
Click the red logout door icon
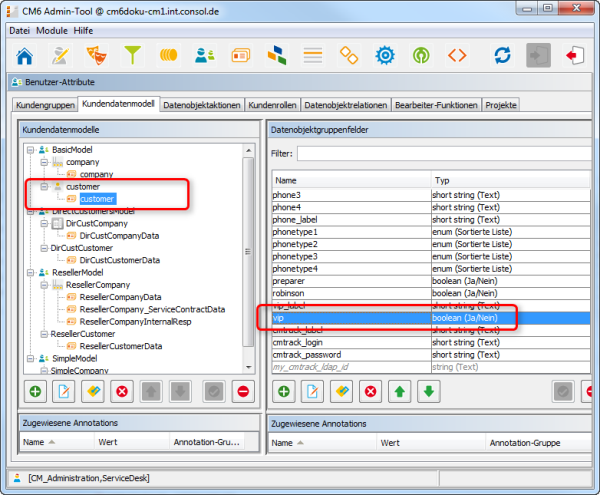[x=576, y=54]
